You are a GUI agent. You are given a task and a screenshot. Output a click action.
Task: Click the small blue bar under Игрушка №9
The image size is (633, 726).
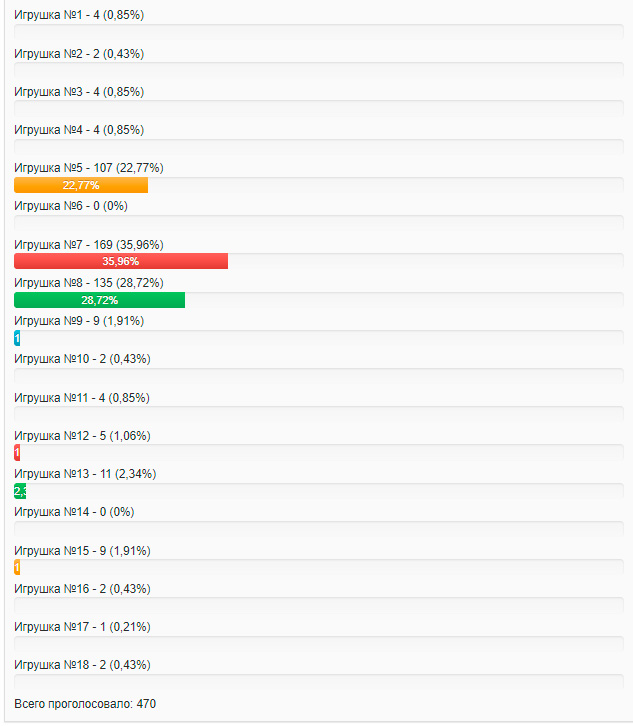point(17,338)
